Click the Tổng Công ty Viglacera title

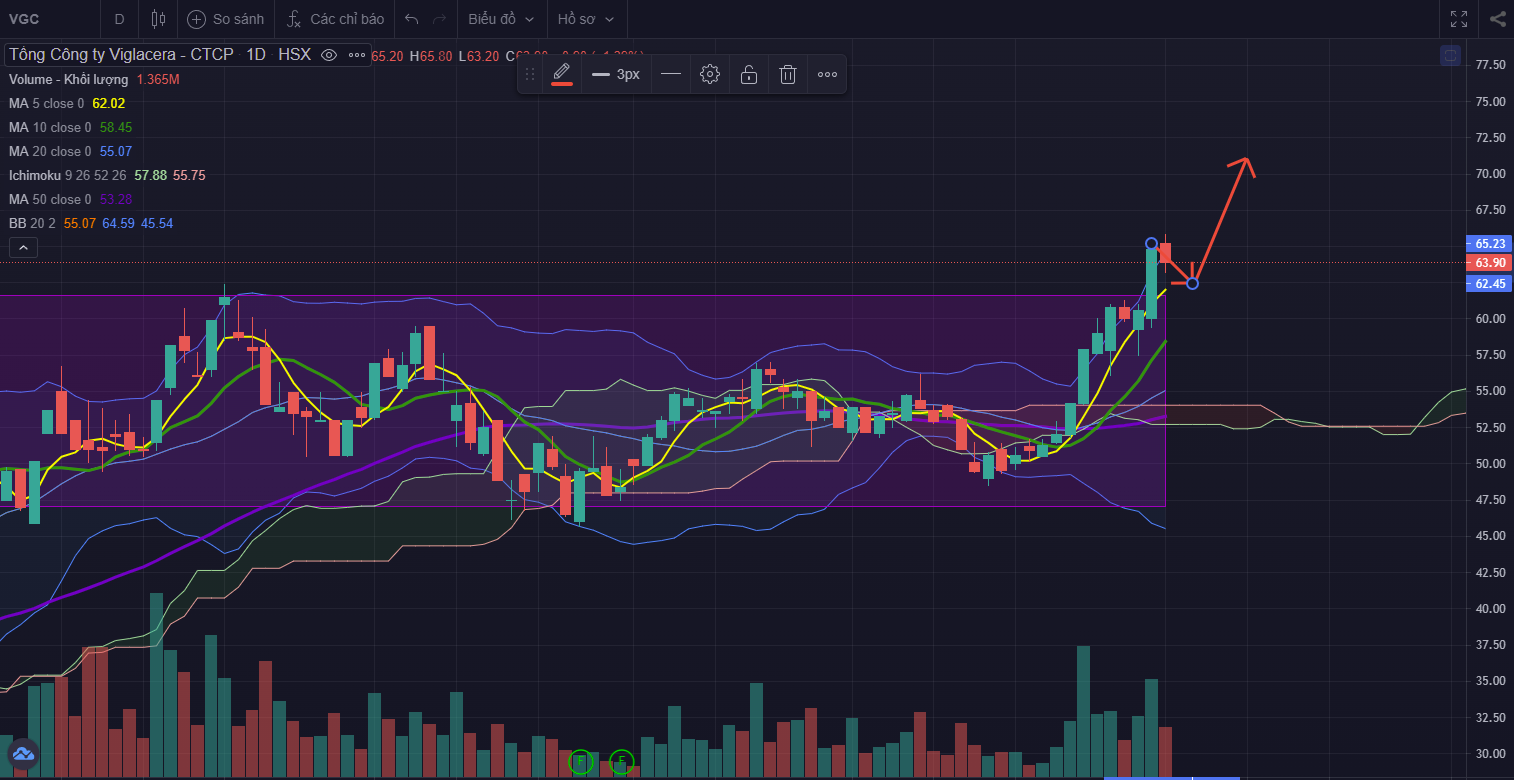(122, 55)
